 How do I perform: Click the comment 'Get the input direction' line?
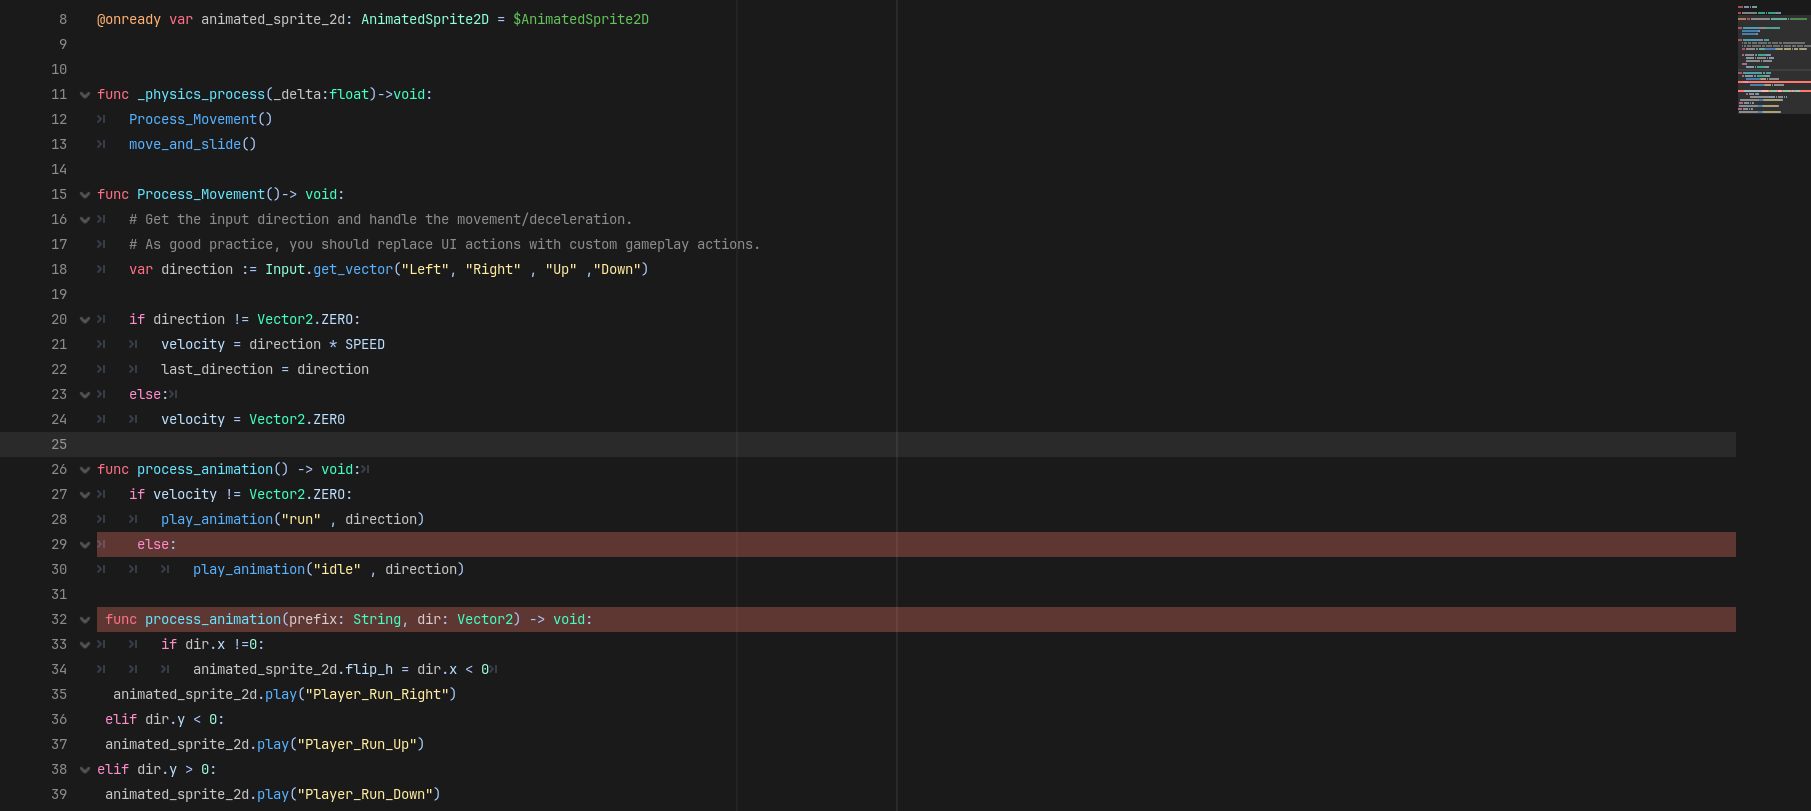pyautogui.click(x=380, y=219)
